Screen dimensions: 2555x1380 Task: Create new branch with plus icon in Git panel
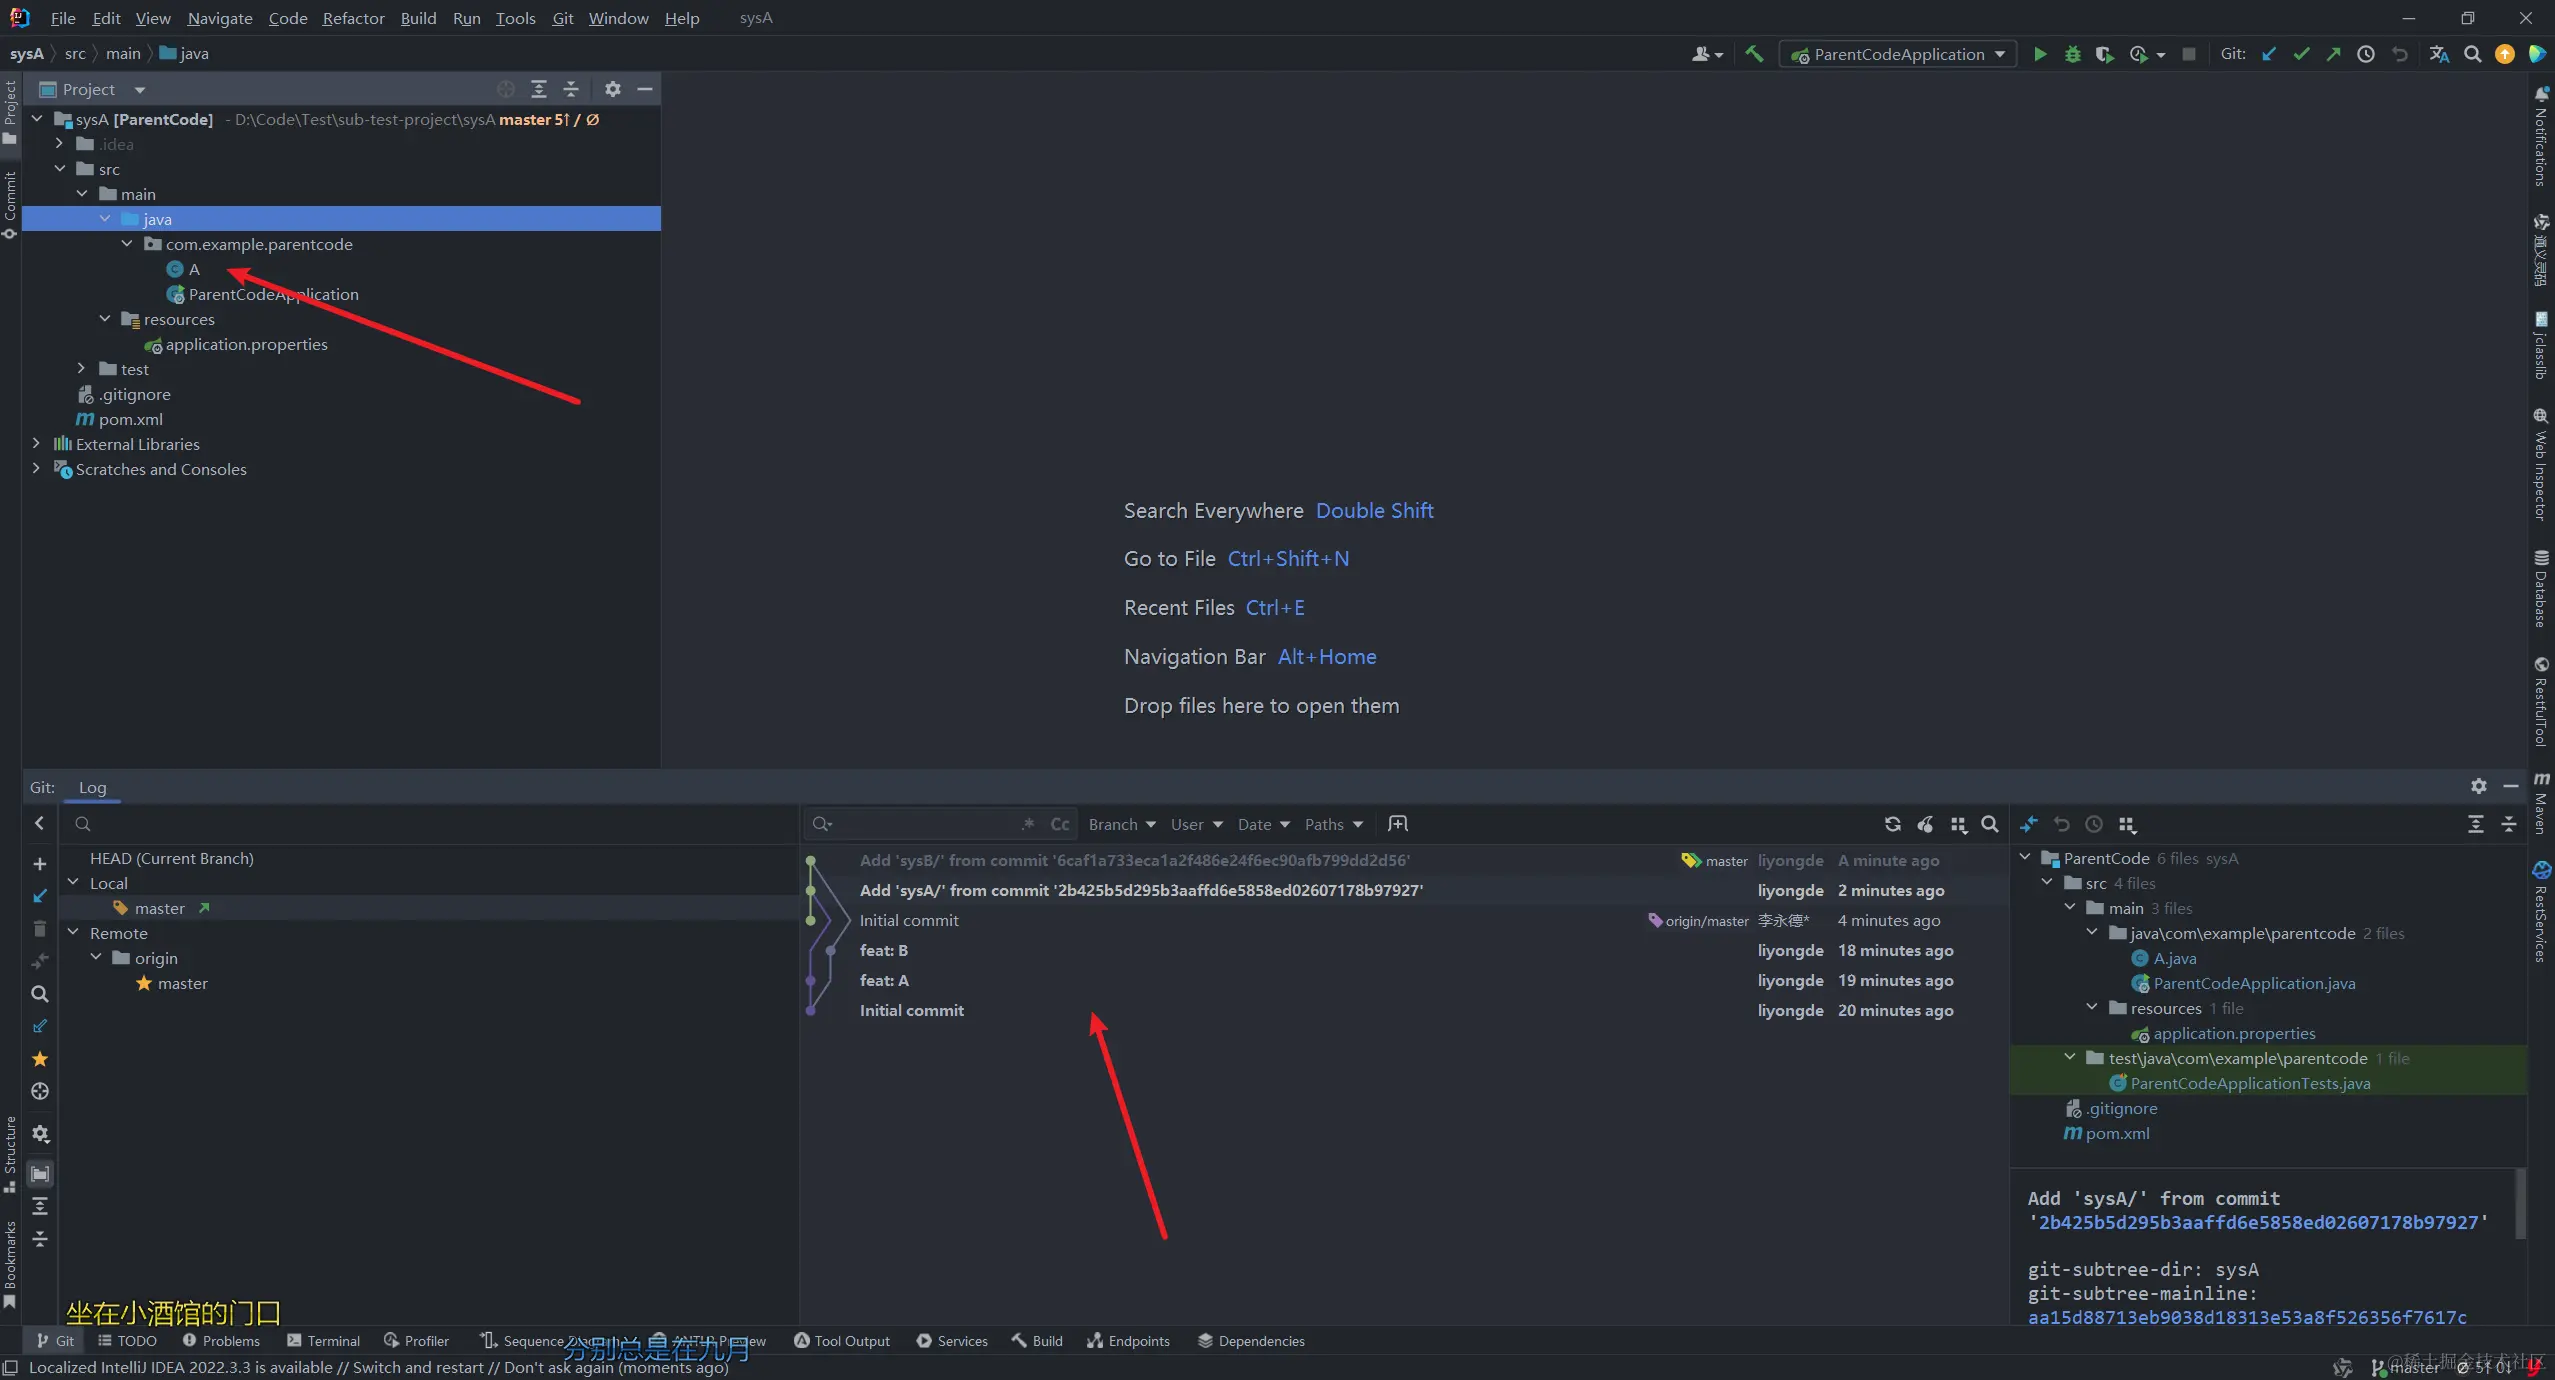(x=40, y=864)
